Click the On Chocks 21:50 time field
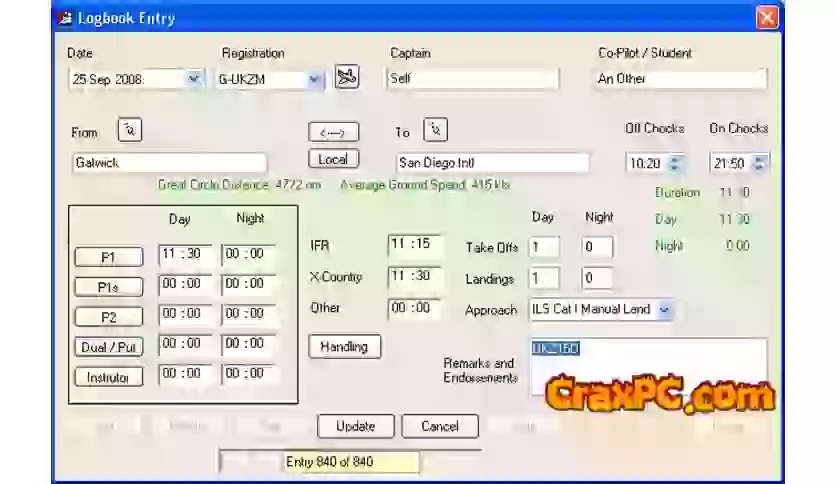 (732, 163)
